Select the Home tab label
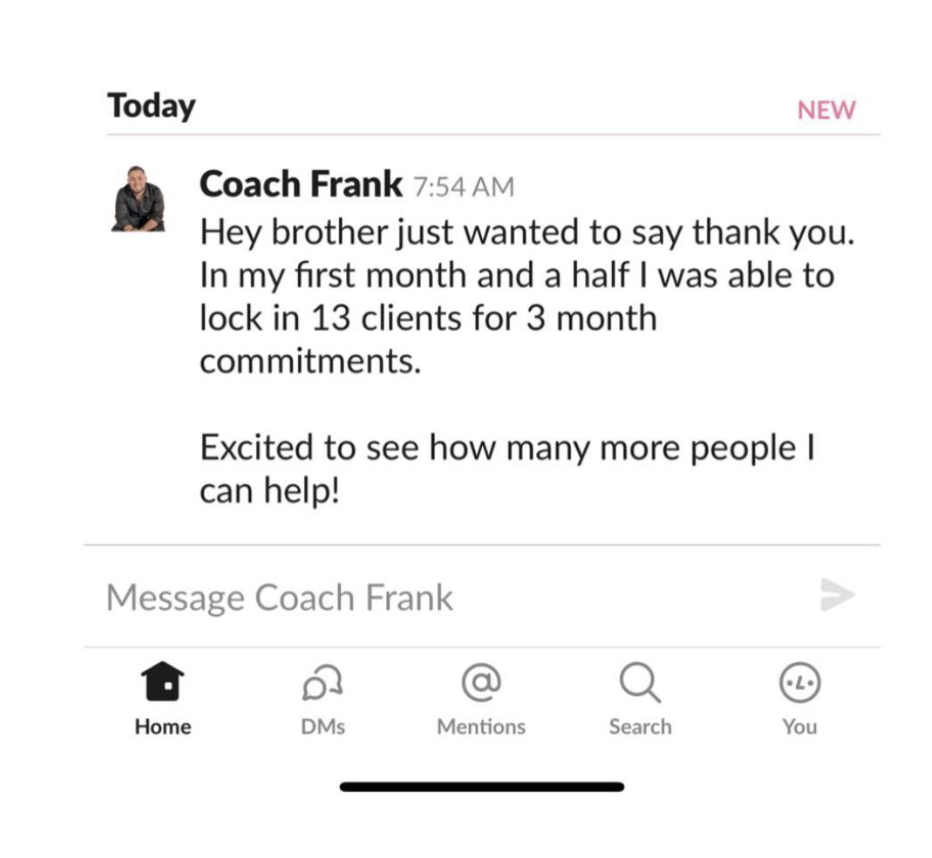The height and width of the screenshot is (858, 932). [163, 727]
